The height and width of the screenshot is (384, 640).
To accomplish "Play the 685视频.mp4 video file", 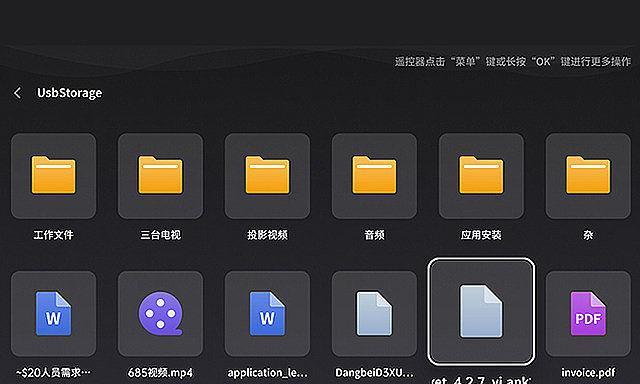I will click(x=160, y=314).
